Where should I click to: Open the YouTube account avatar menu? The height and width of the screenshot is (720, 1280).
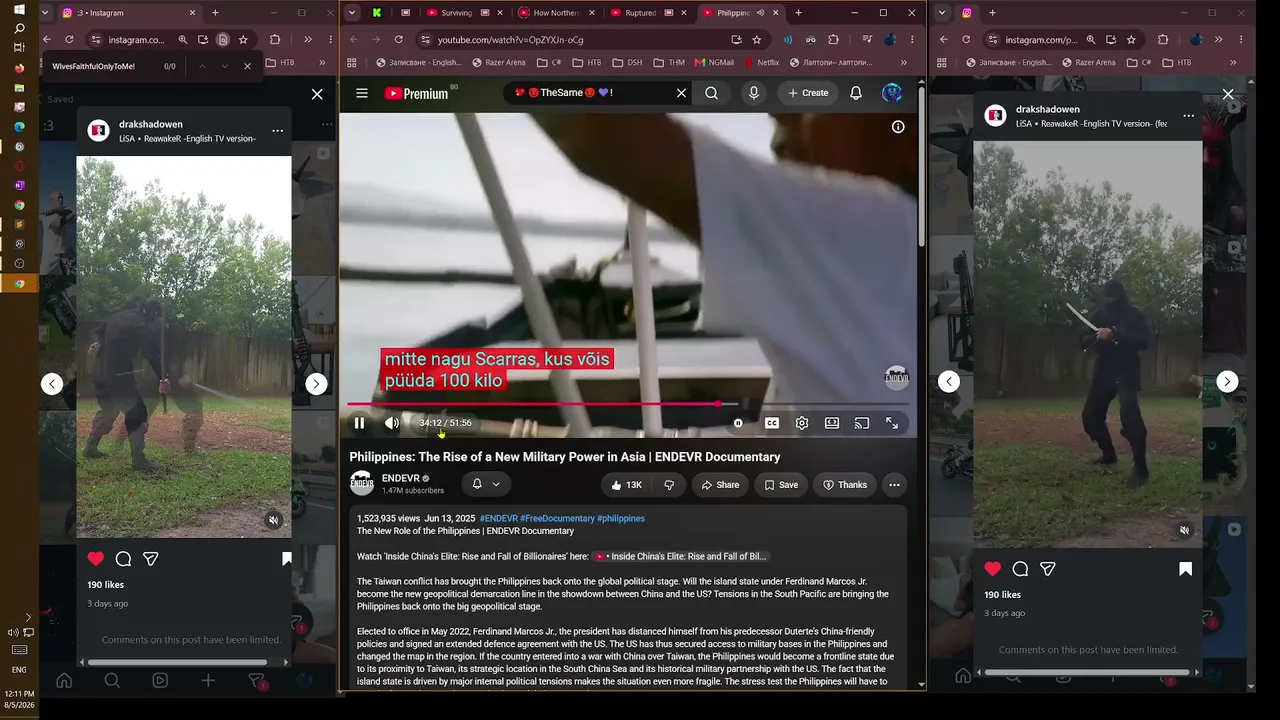pyautogui.click(x=892, y=93)
